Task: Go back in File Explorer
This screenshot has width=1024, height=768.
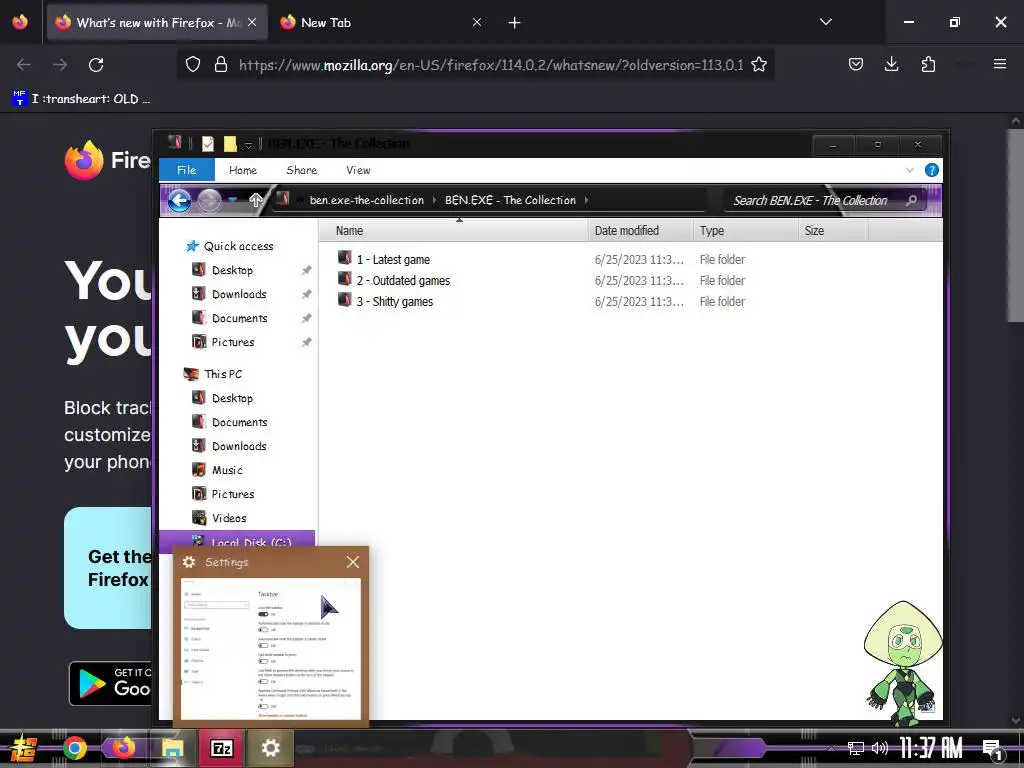Action: [180, 200]
